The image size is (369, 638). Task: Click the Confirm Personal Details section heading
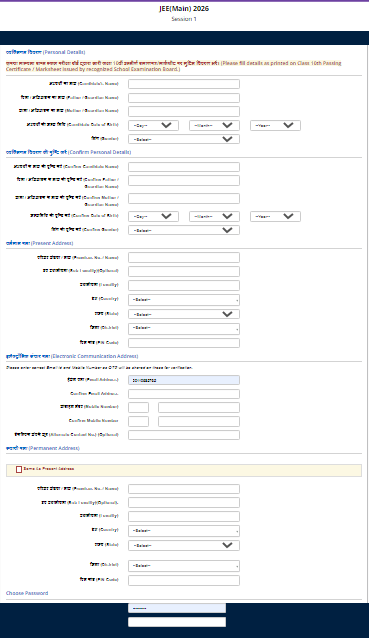pyautogui.click(x=68, y=152)
